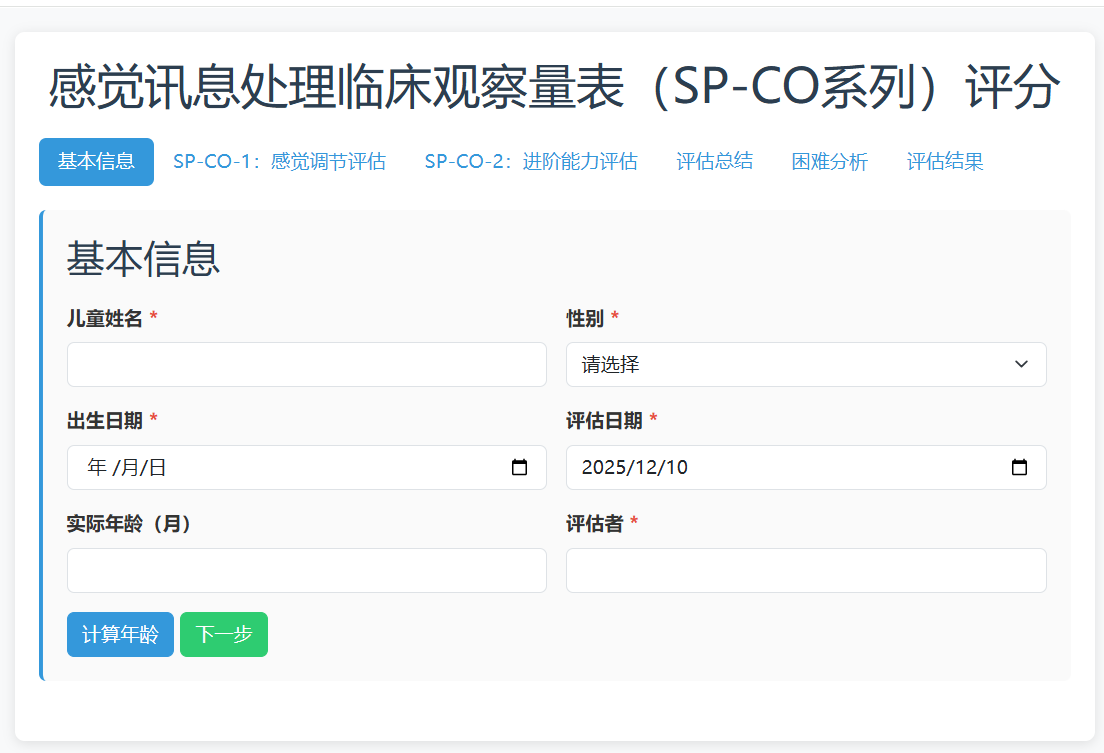1104x753 pixels.
Task: Focus the 评估者 text field
Action: pyautogui.click(x=806, y=570)
